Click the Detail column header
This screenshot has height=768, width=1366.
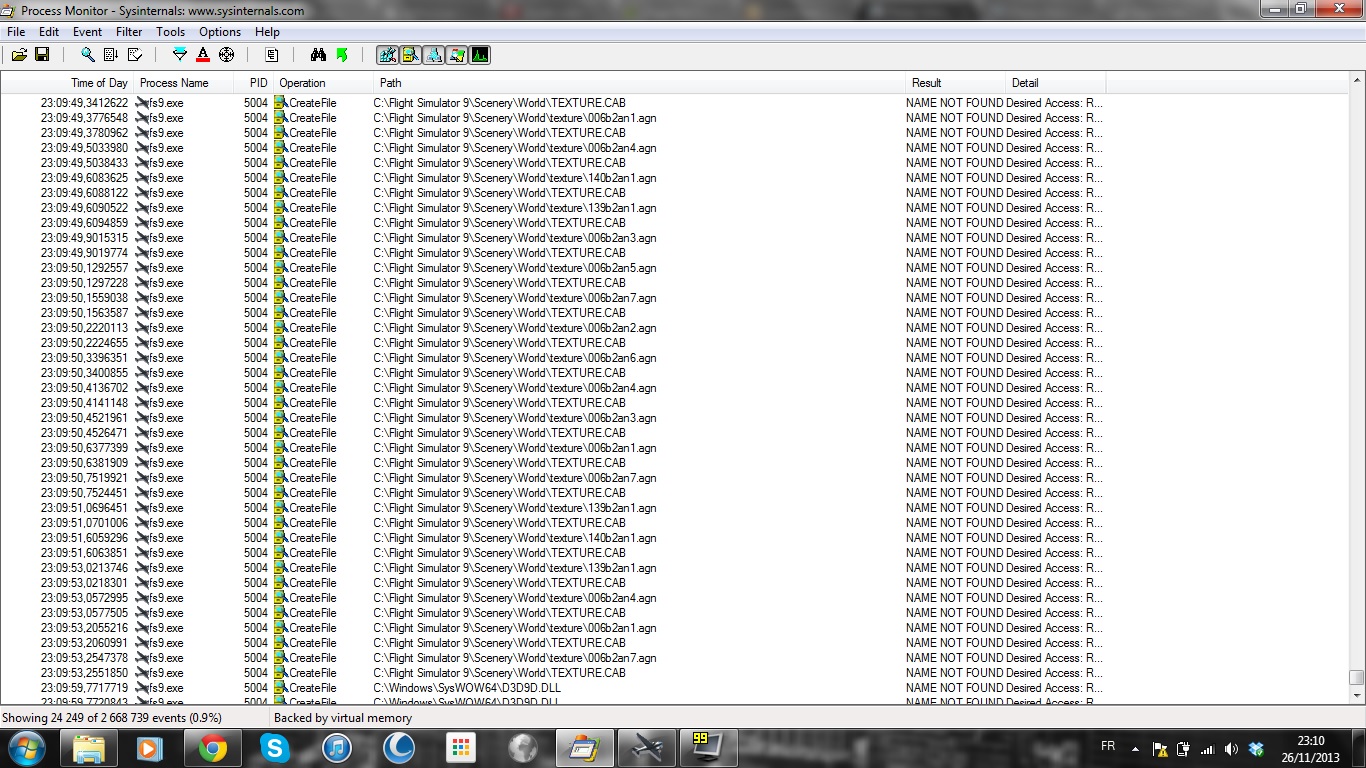(x=1056, y=83)
